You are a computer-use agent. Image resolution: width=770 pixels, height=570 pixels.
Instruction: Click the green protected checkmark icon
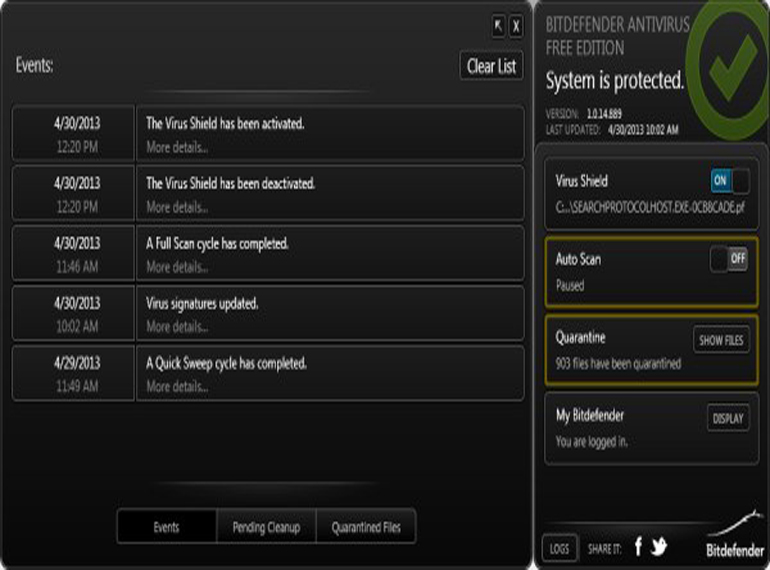(729, 69)
